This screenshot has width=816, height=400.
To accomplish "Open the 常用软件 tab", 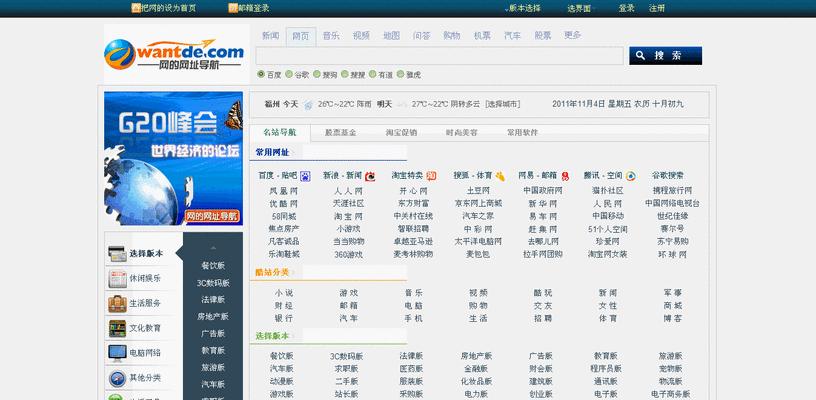I will click(x=522, y=133).
